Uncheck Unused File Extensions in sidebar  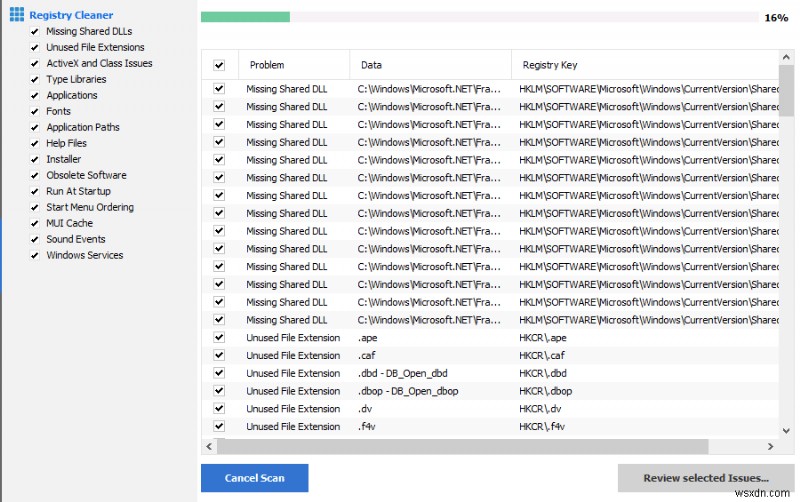[35, 48]
